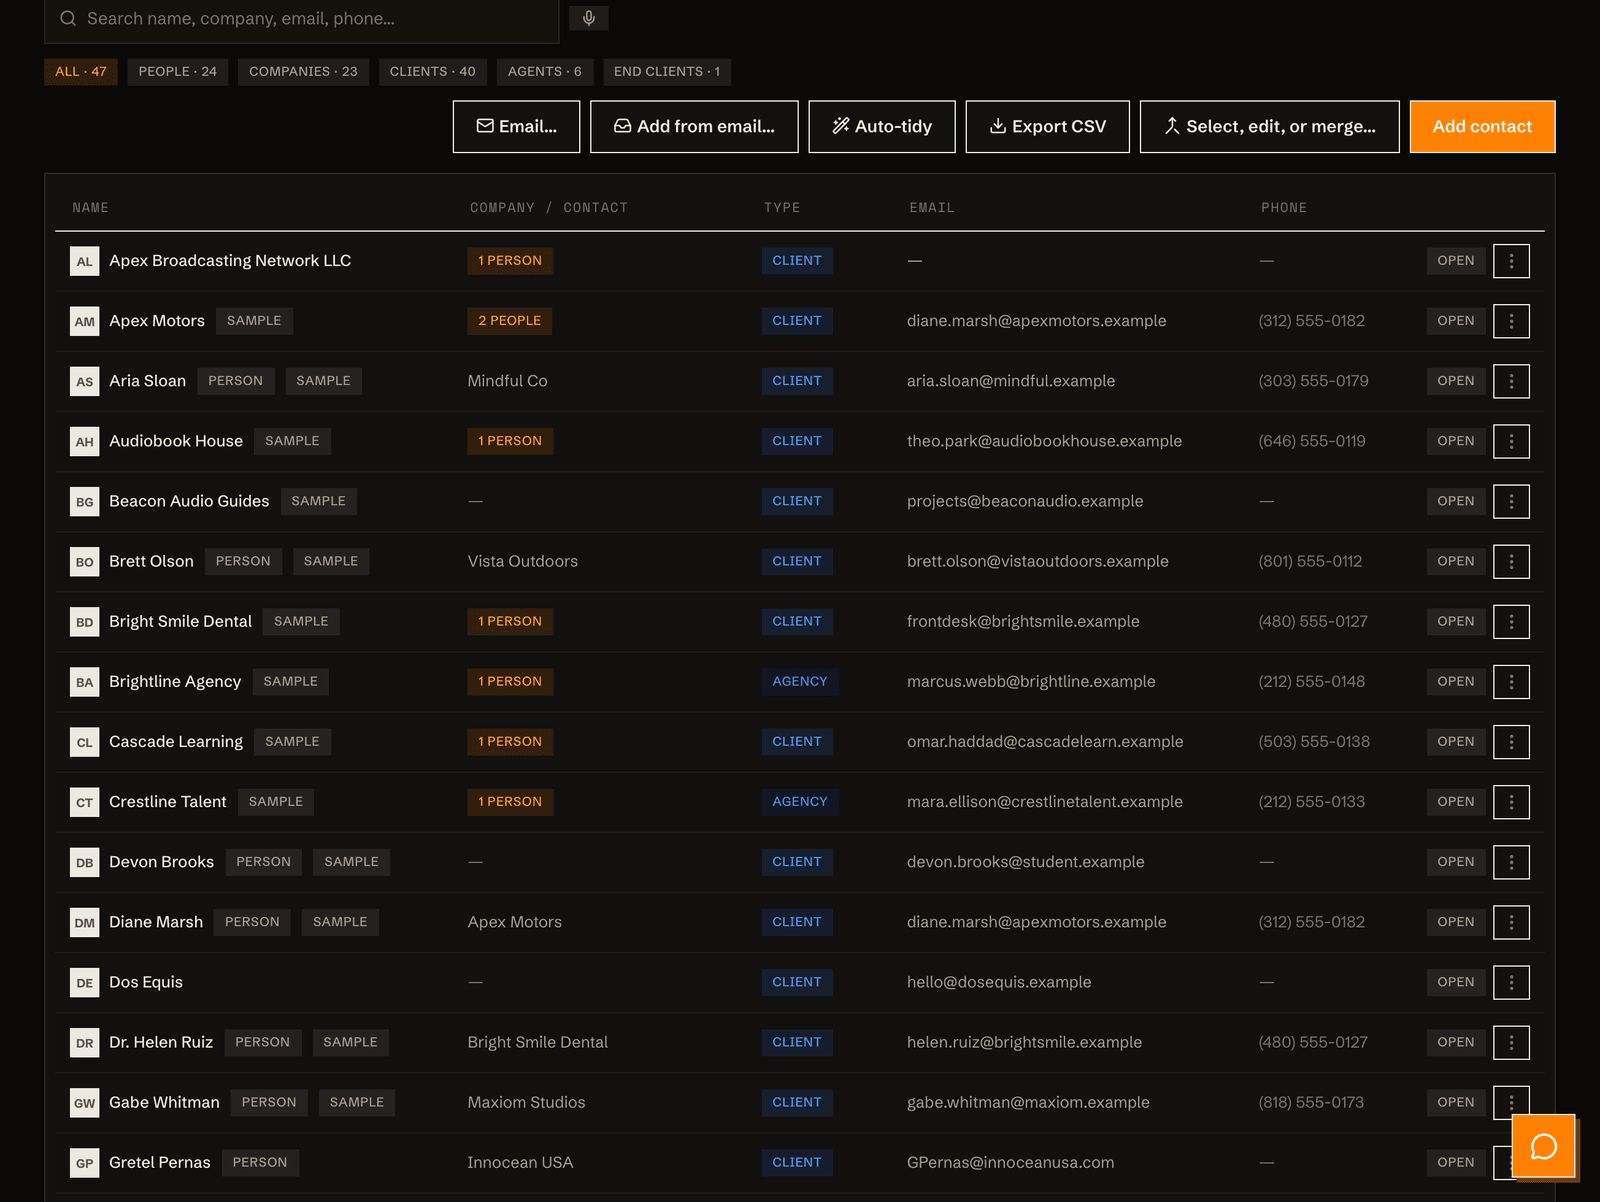The width and height of the screenshot is (1600, 1202).
Task: Click the orange Add contact button
Action: pos(1482,126)
